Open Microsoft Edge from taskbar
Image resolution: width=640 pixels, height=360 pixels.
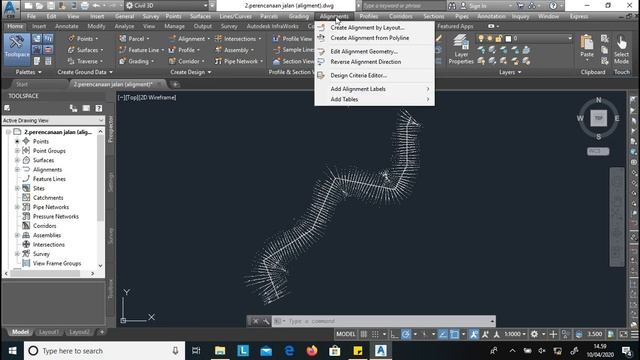[x=289, y=351]
